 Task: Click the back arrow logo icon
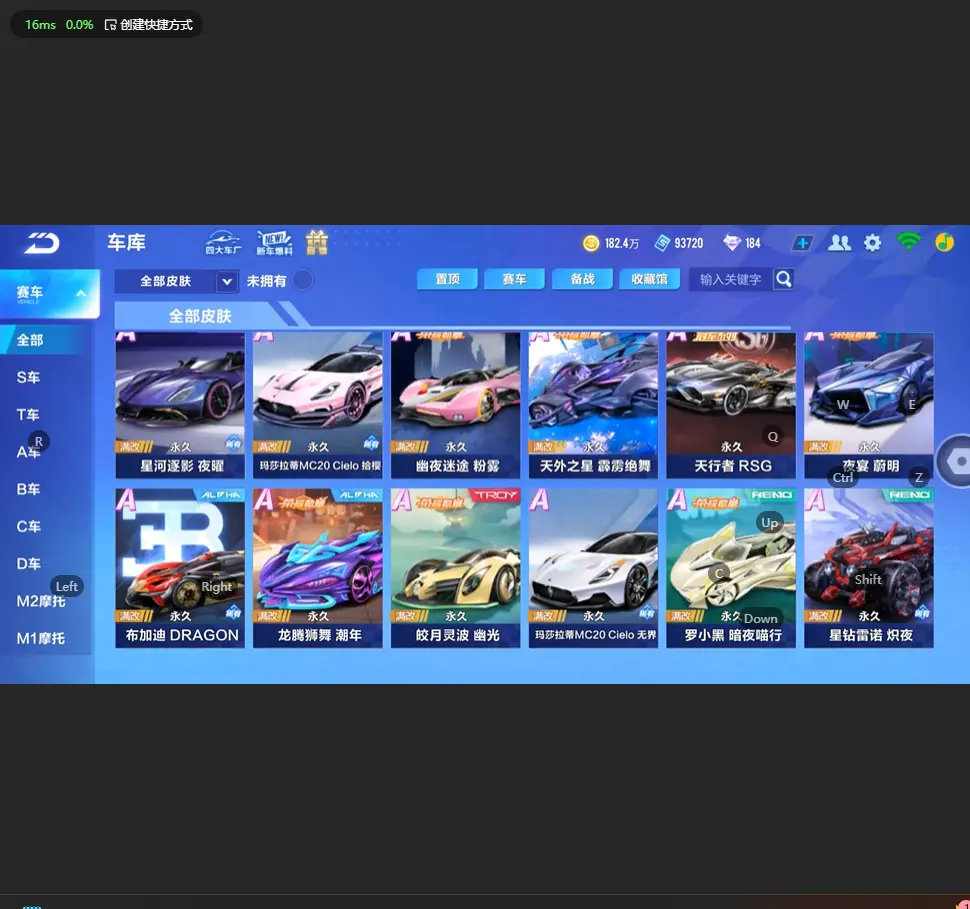(x=41, y=243)
